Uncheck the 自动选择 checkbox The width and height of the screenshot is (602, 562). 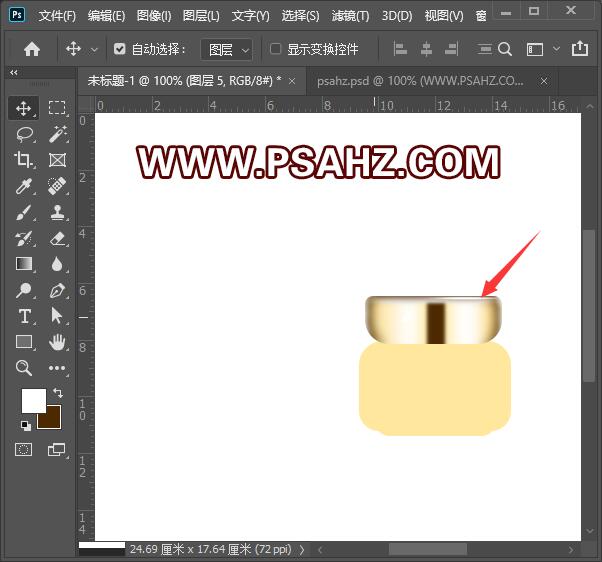coord(119,49)
